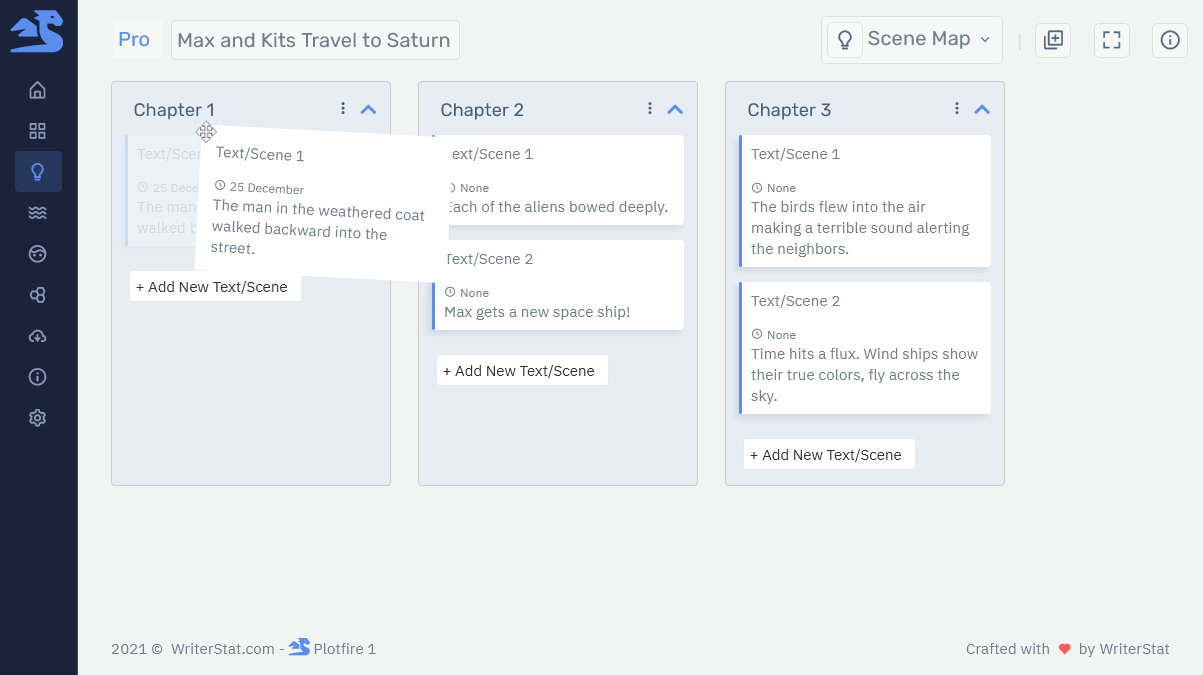Collapse Chapter 1 with its chevron
This screenshot has width=1203, height=675.
(368, 108)
